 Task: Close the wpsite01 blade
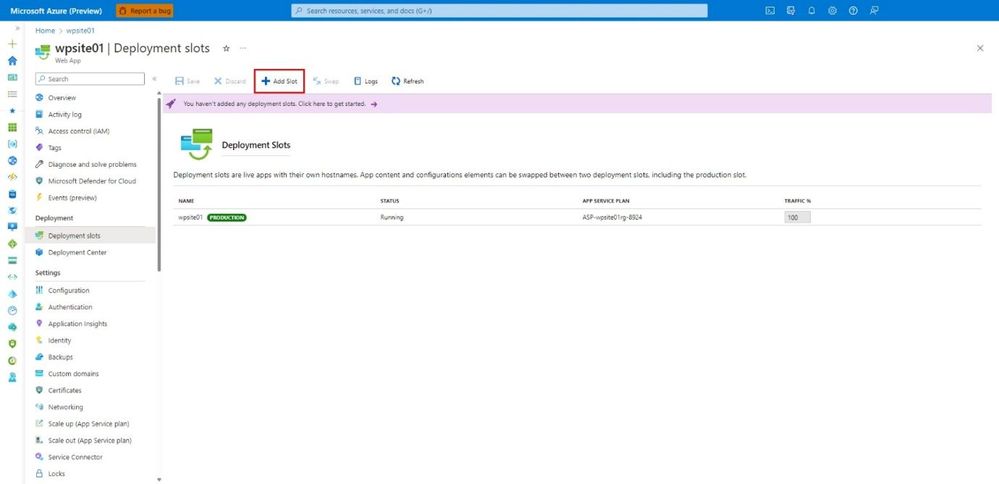click(980, 48)
